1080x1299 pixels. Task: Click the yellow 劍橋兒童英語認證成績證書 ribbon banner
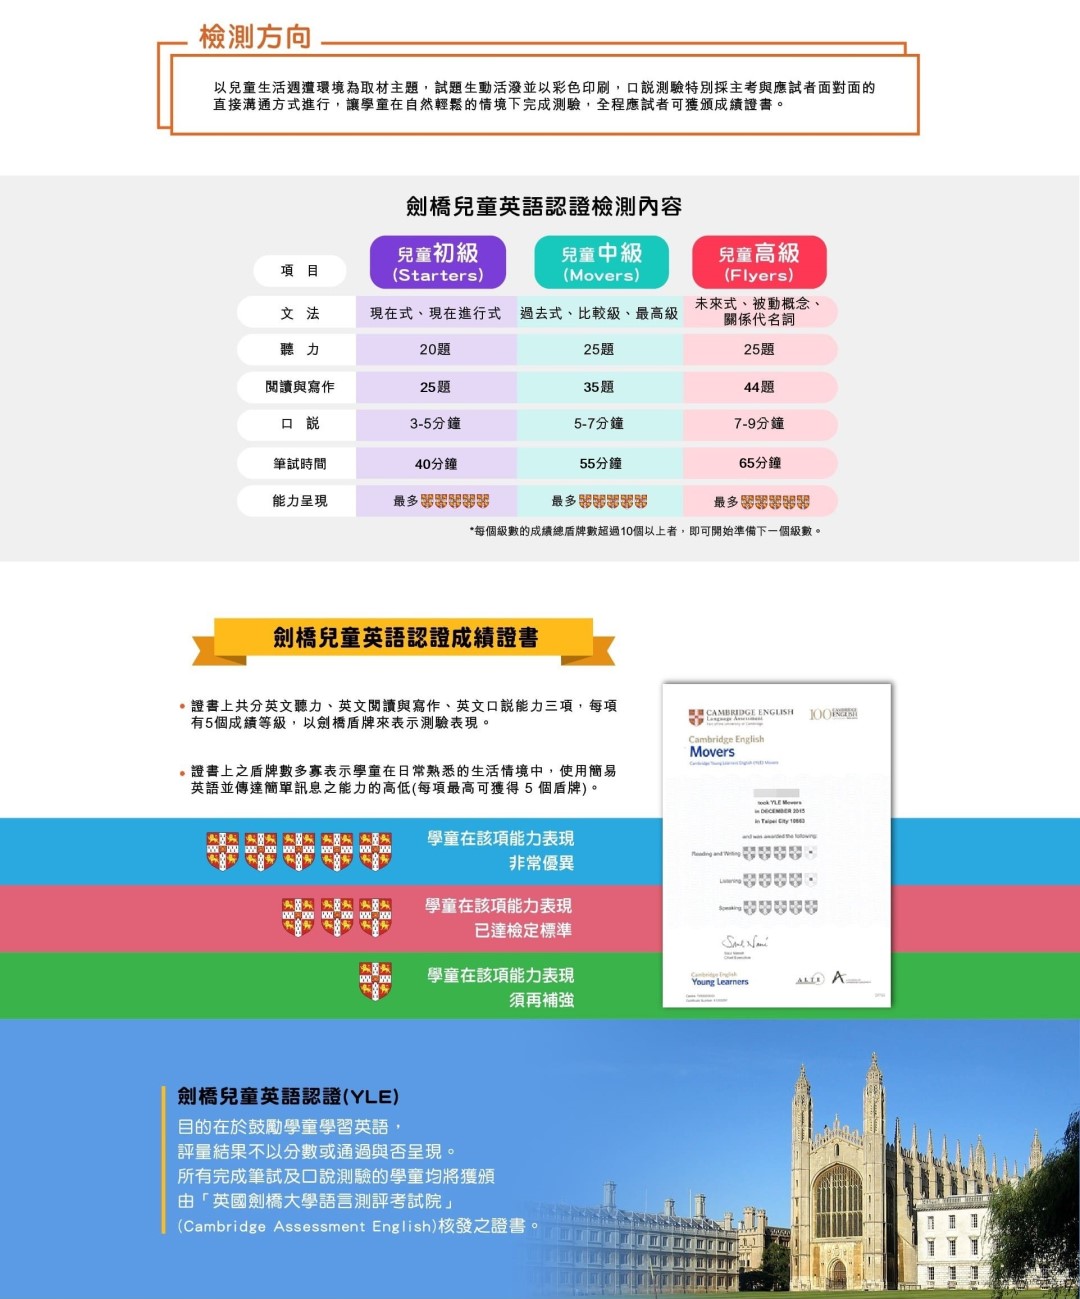[405, 638]
